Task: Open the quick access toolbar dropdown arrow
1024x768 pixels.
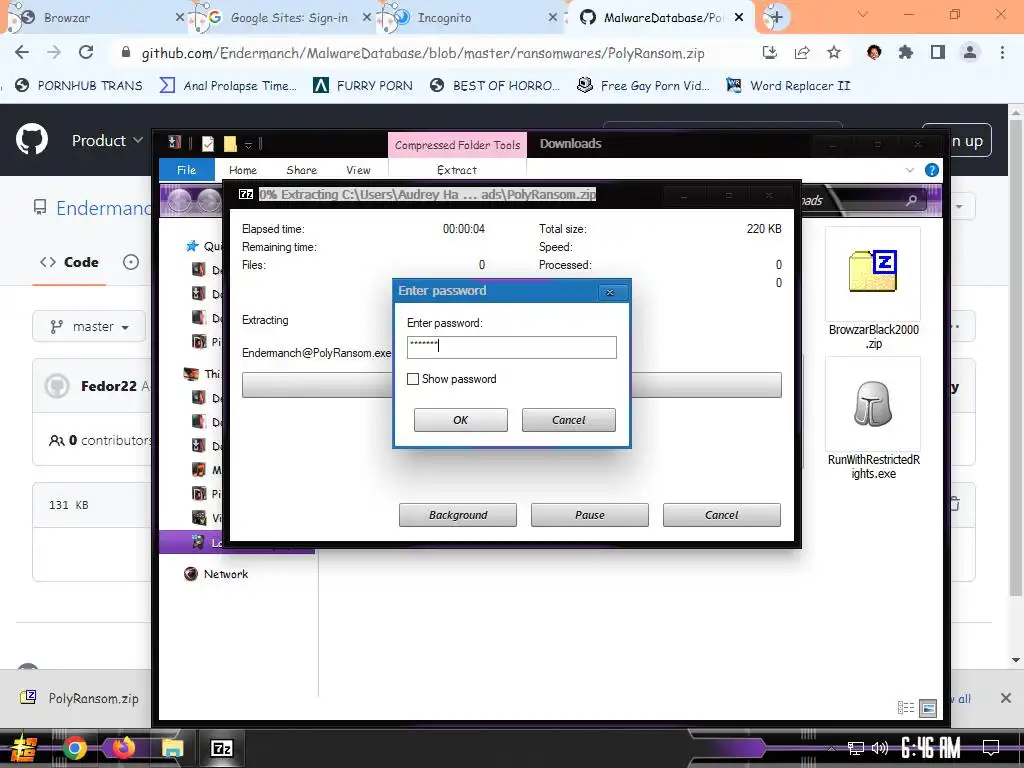Action: pyautogui.click(x=248, y=144)
